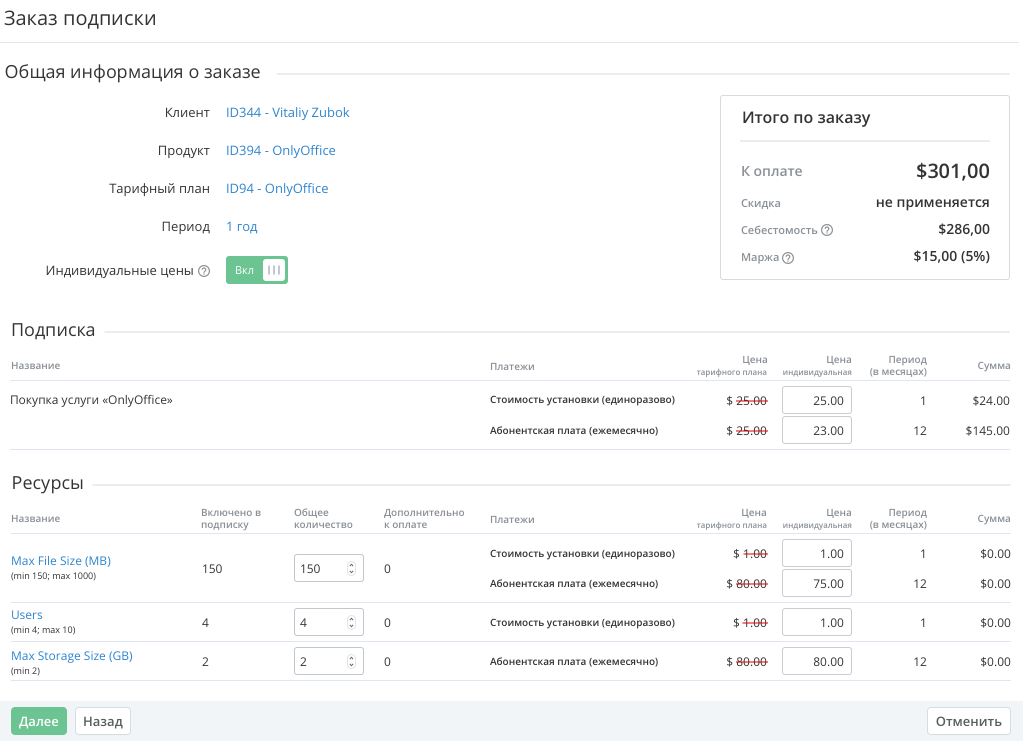The image size is (1024, 741).
Task: Click the help icon beside Себестоимость
Action: [x=827, y=230]
